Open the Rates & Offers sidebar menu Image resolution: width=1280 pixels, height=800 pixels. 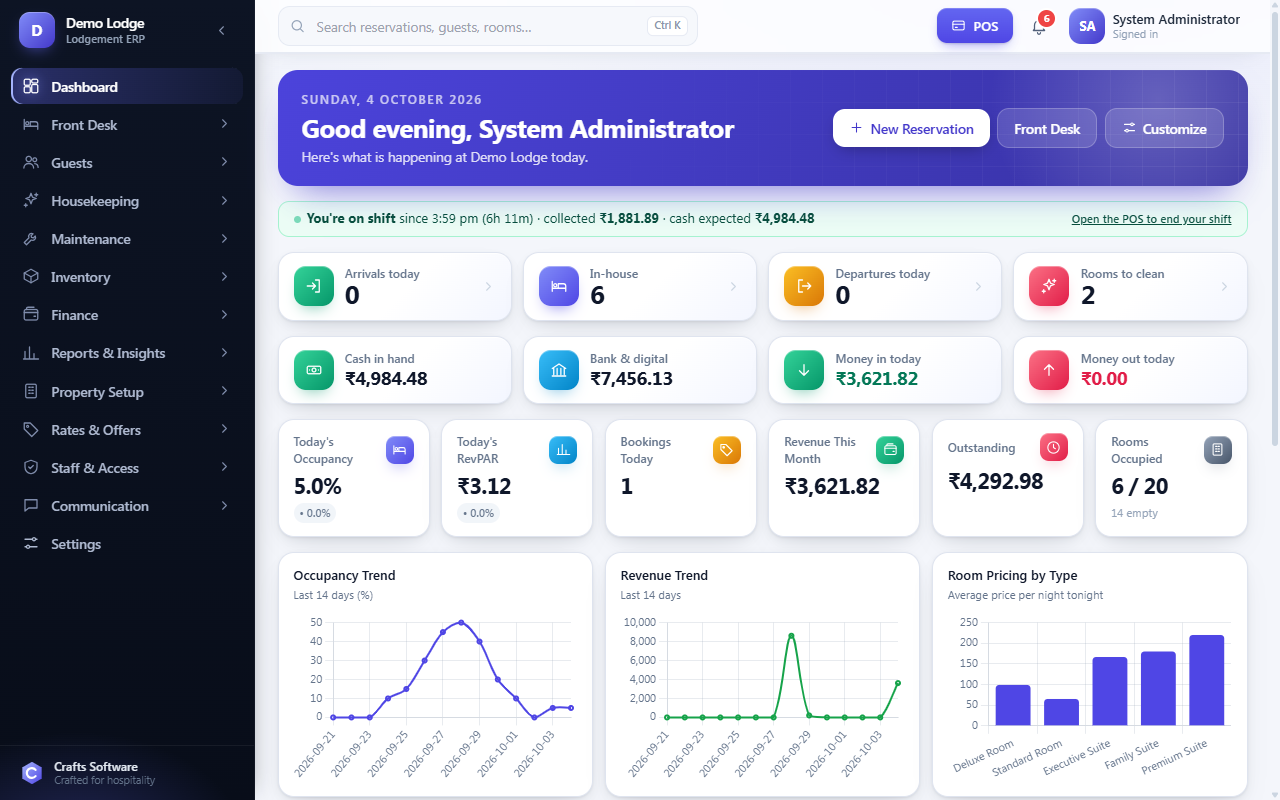click(127, 430)
